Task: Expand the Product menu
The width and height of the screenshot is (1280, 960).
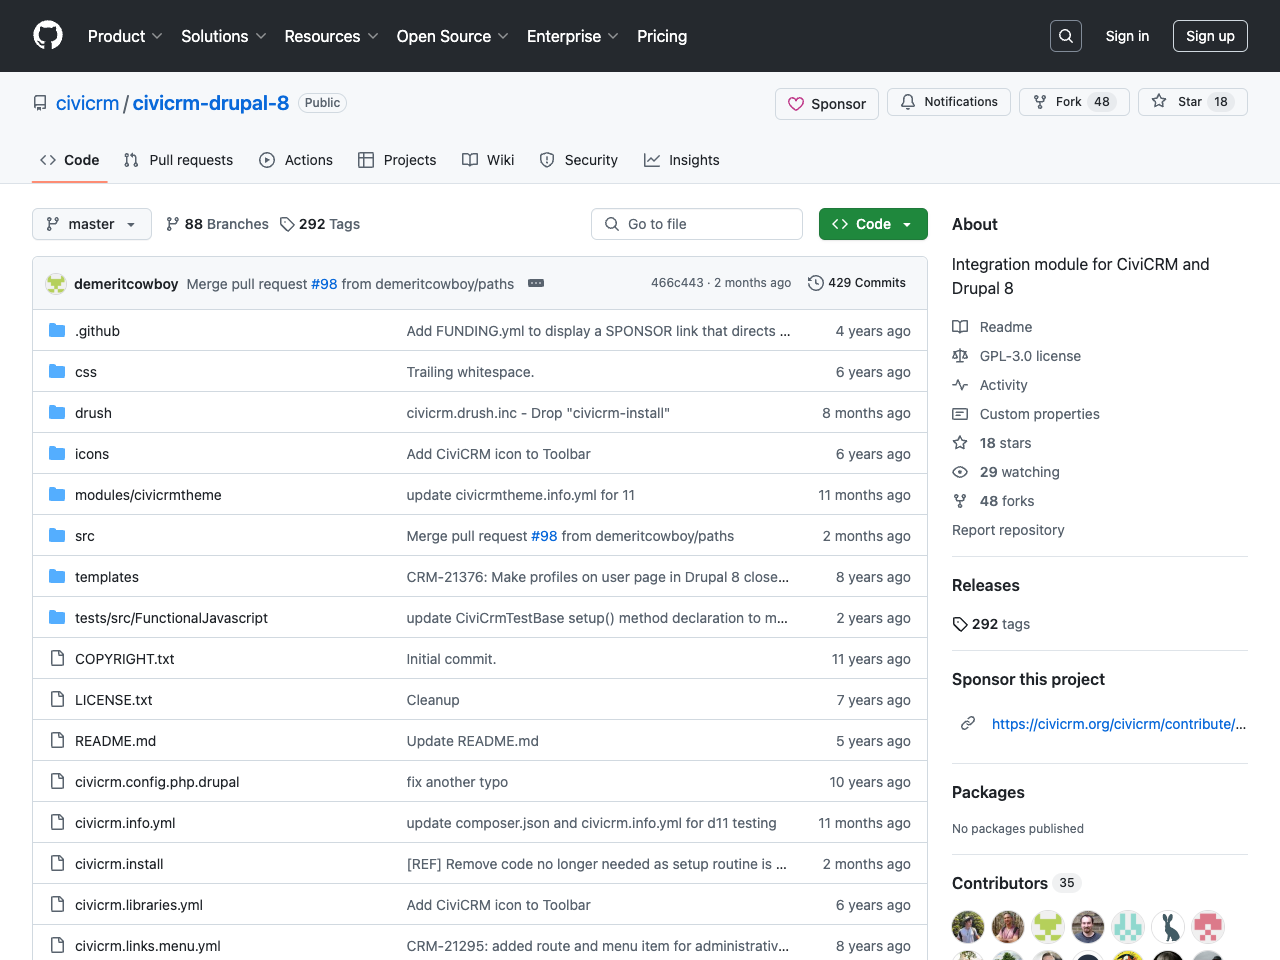Action: click(125, 36)
